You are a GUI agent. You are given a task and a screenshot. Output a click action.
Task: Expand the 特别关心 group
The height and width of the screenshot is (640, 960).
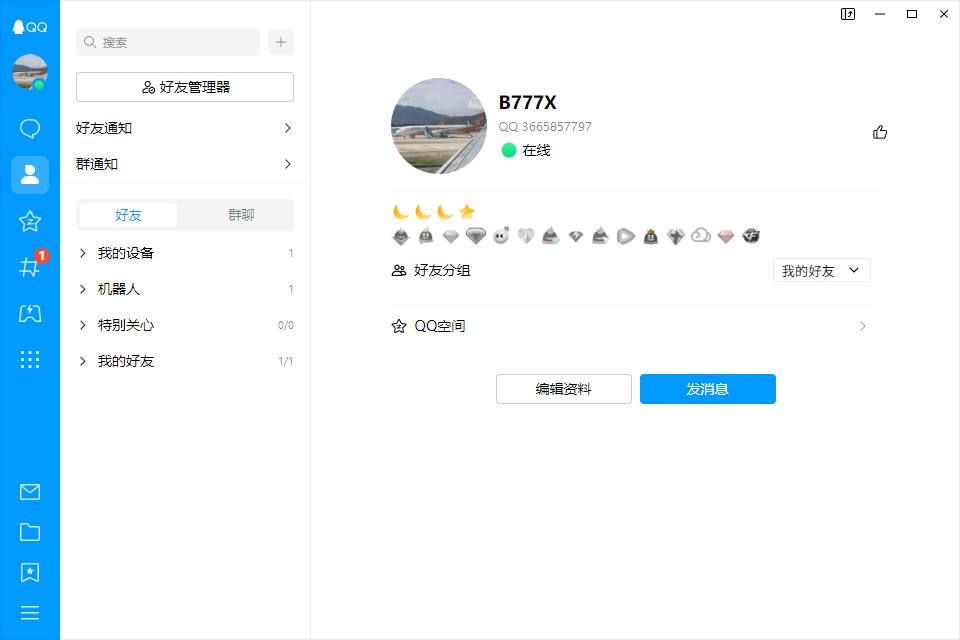point(125,325)
